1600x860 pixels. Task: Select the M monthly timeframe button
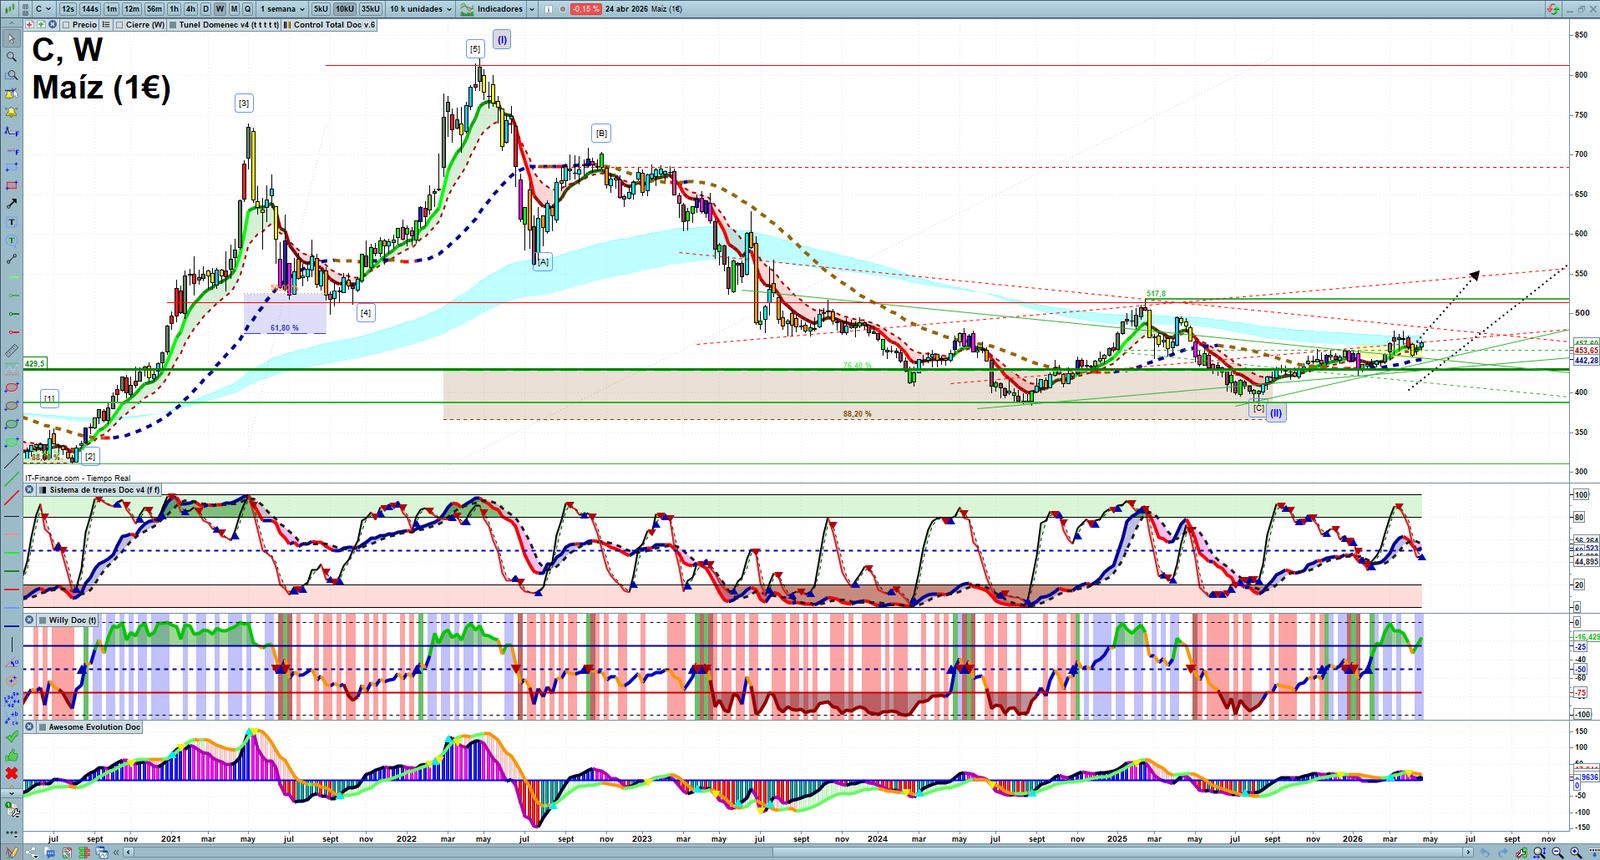click(x=234, y=9)
